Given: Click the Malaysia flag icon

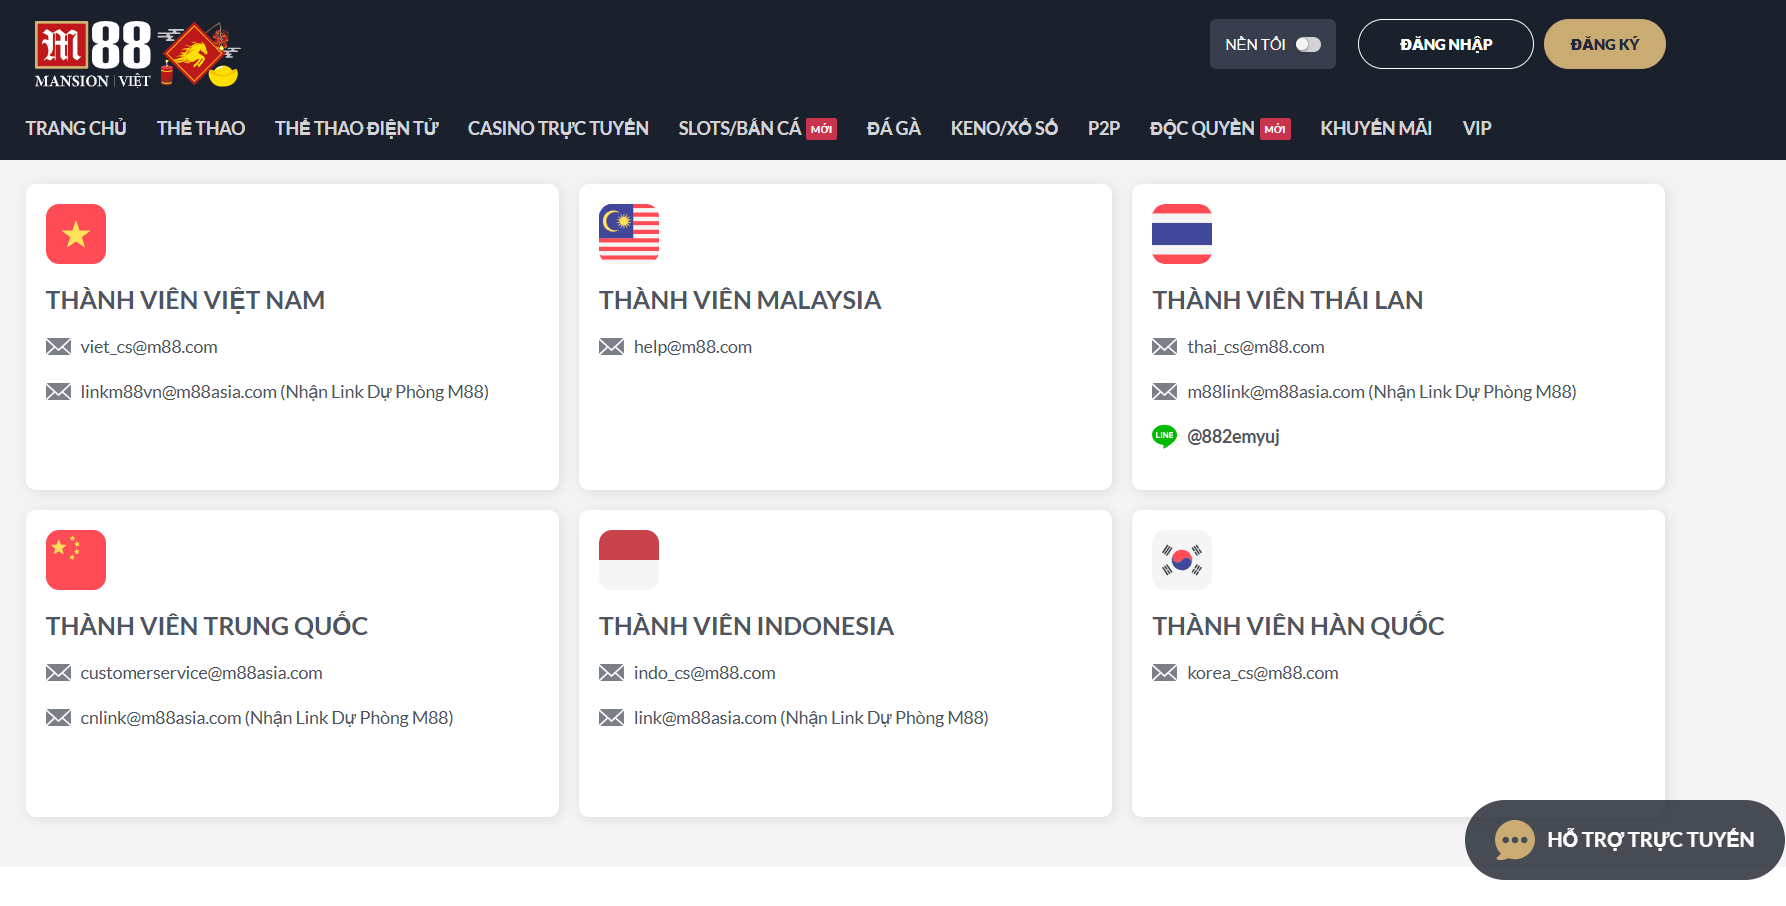Looking at the screenshot, I should point(629,234).
